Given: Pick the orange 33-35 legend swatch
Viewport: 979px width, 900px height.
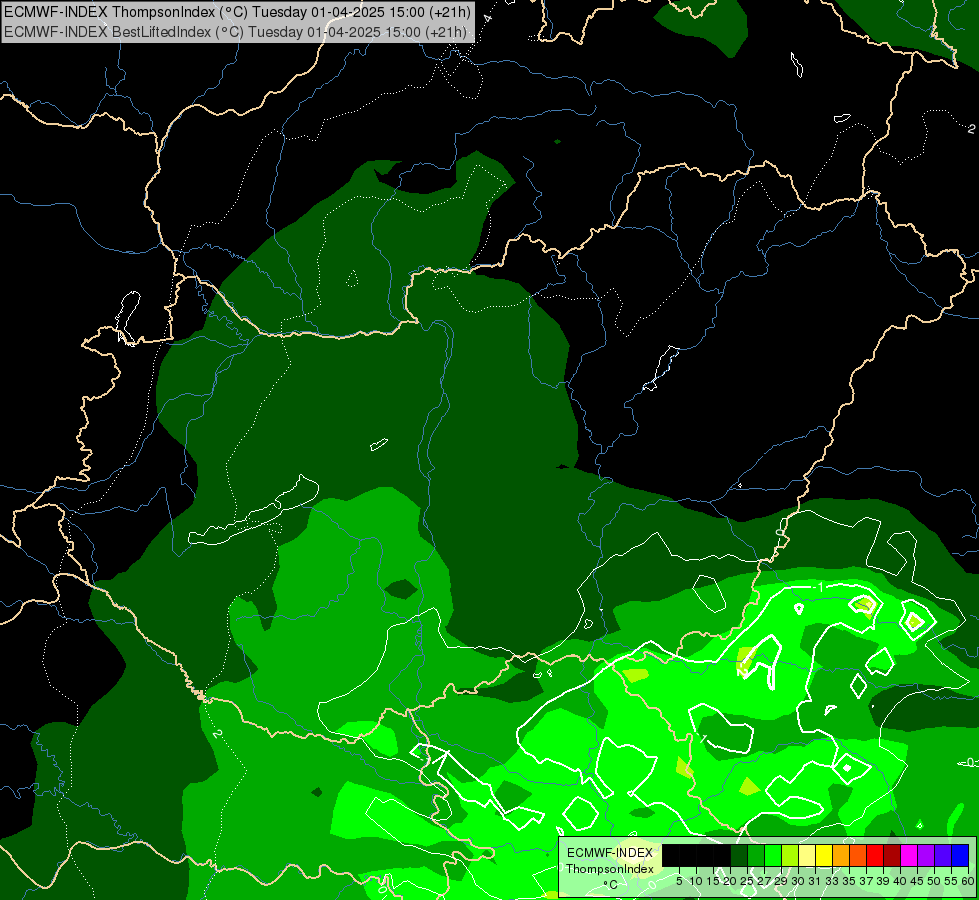Looking at the screenshot, I should click(841, 856).
